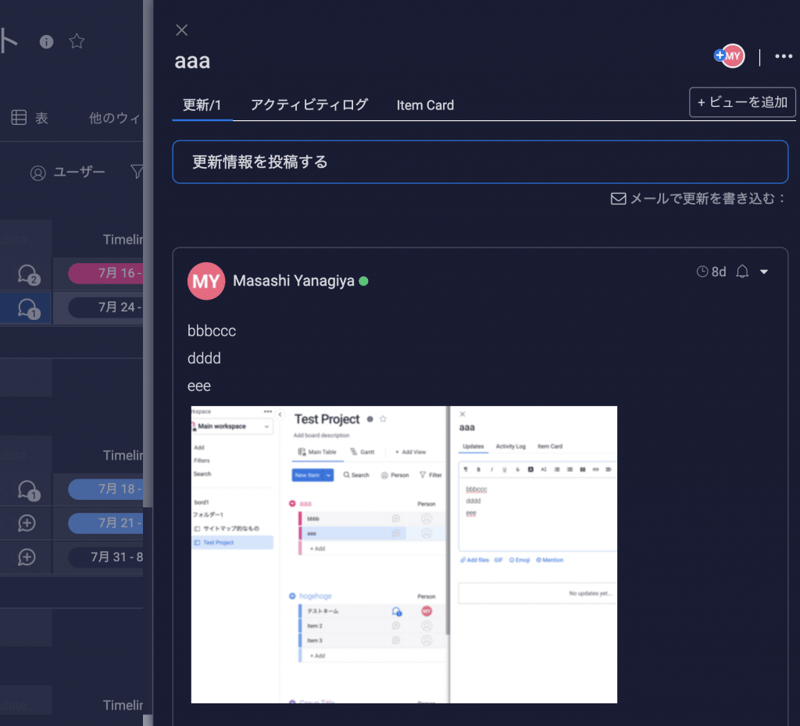Click the メールで更新を書き込む link

pyautogui.click(x=697, y=198)
